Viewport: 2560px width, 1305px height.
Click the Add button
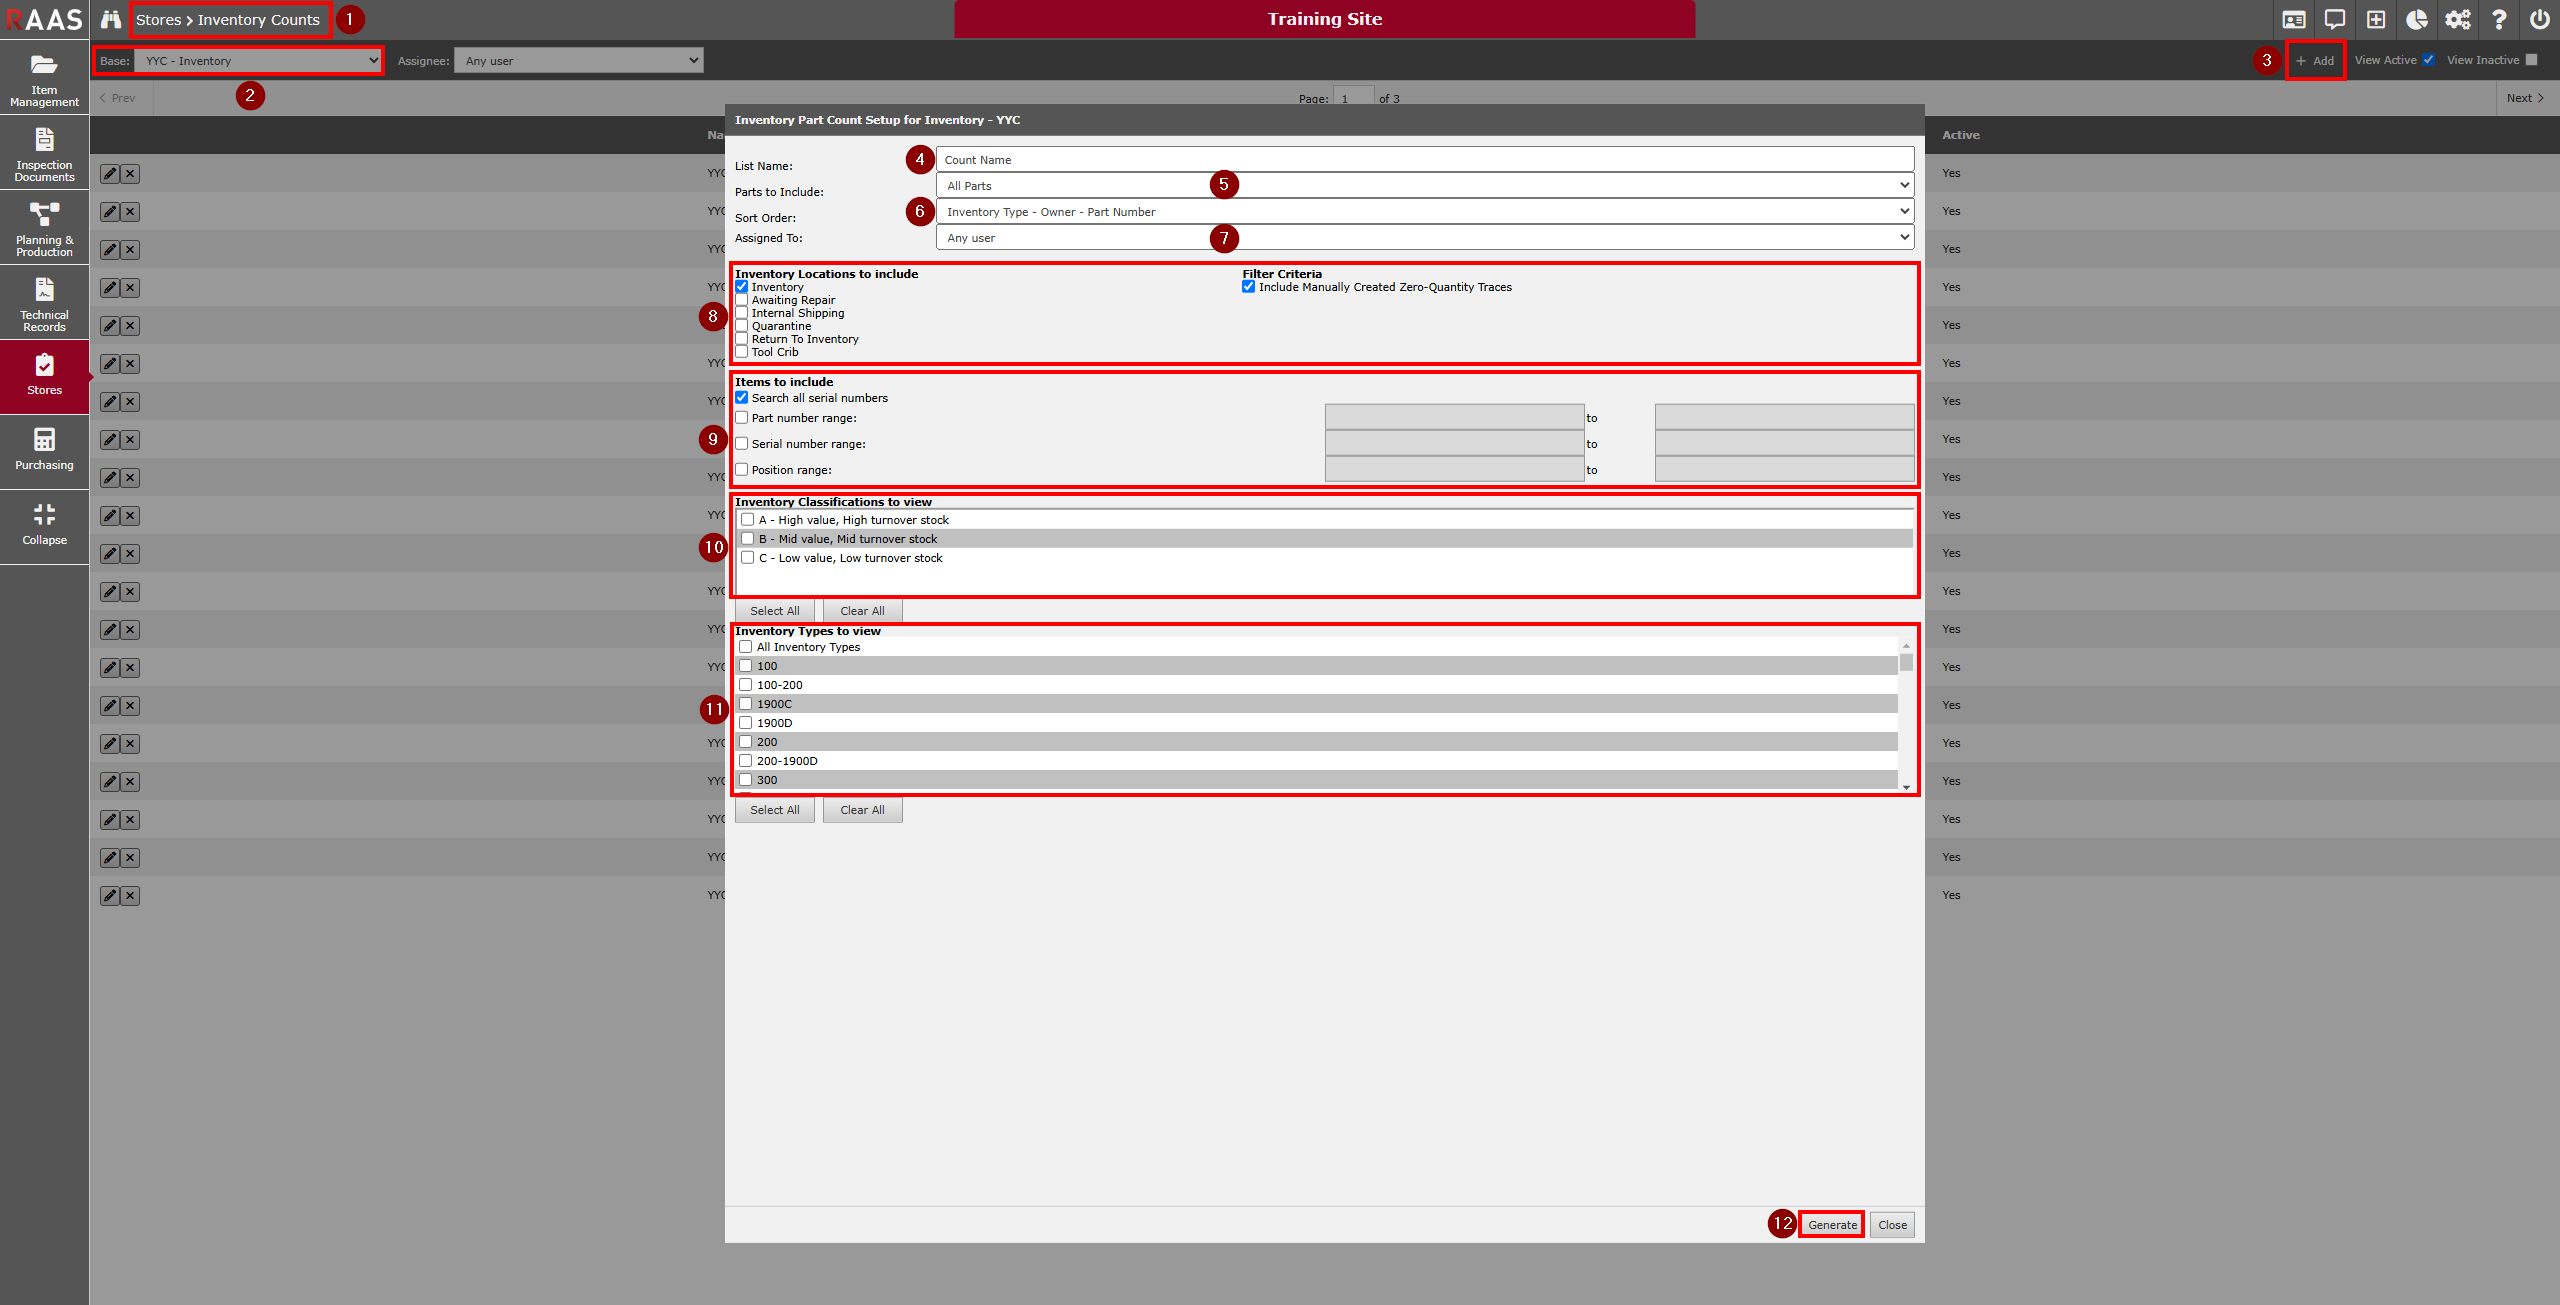2315,61
